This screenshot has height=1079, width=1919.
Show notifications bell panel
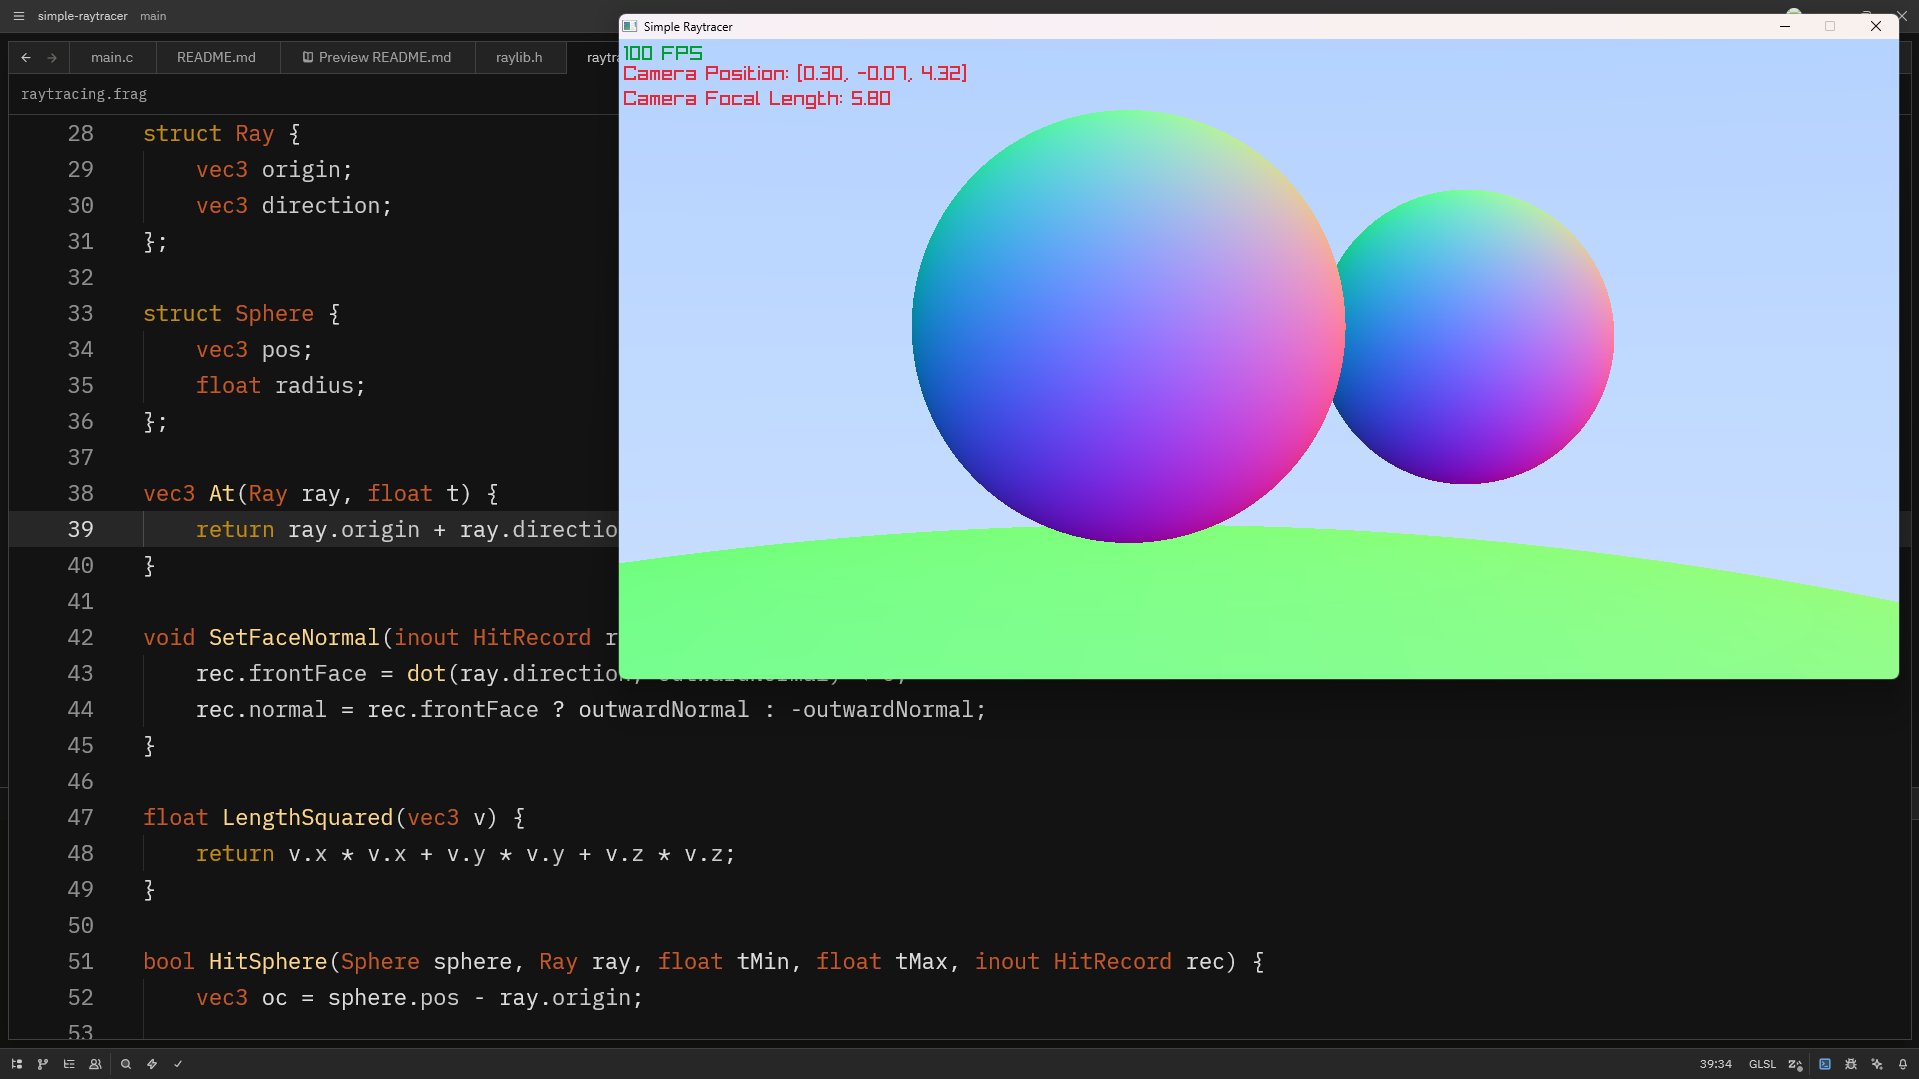coord(1903,1064)
